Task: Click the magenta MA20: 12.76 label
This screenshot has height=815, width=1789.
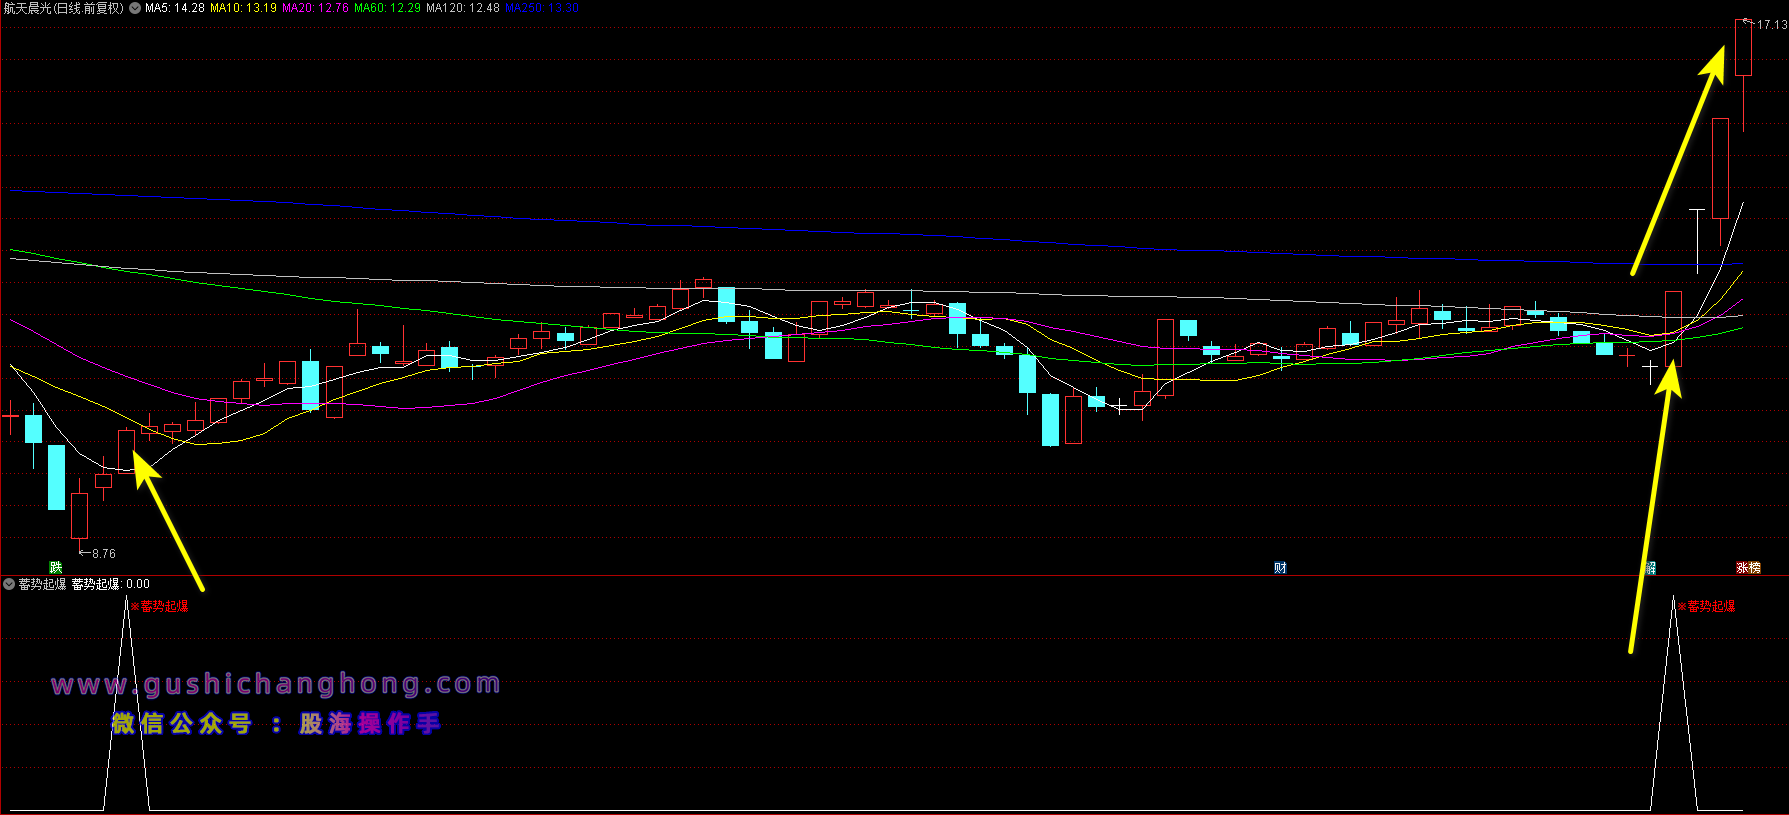Action: coord(315,8)
